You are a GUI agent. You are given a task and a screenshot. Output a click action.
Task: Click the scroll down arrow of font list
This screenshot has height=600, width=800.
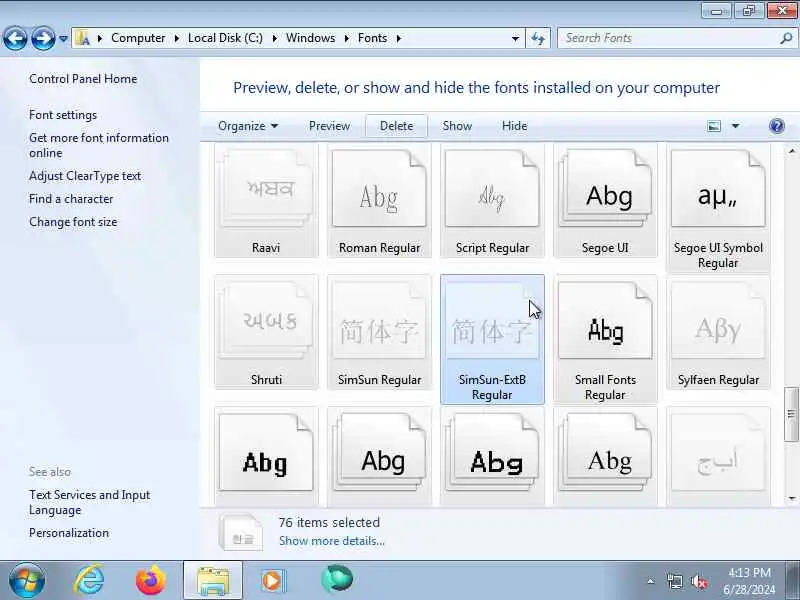coord(792,498)
